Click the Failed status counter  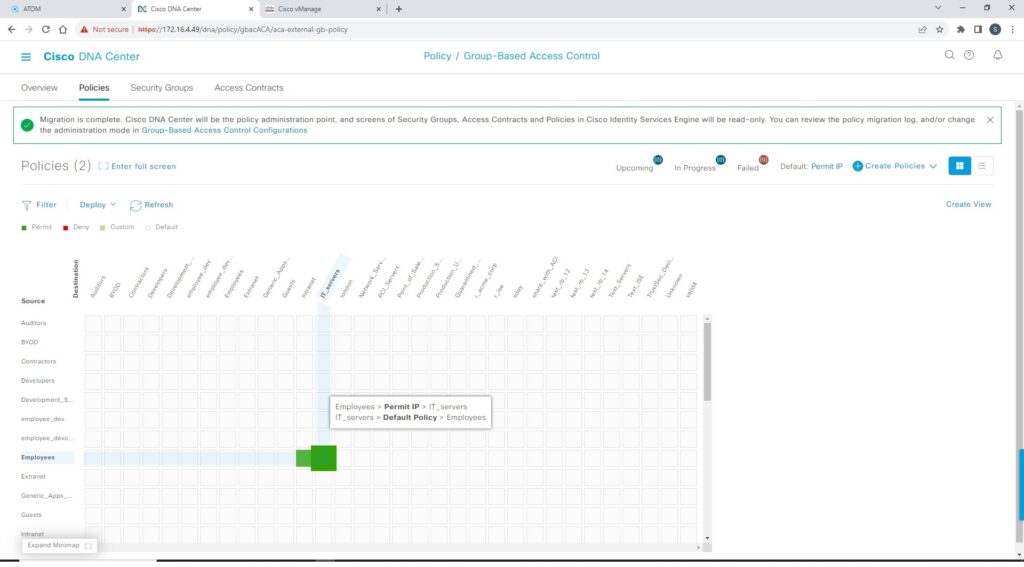(x=752, y=165)
